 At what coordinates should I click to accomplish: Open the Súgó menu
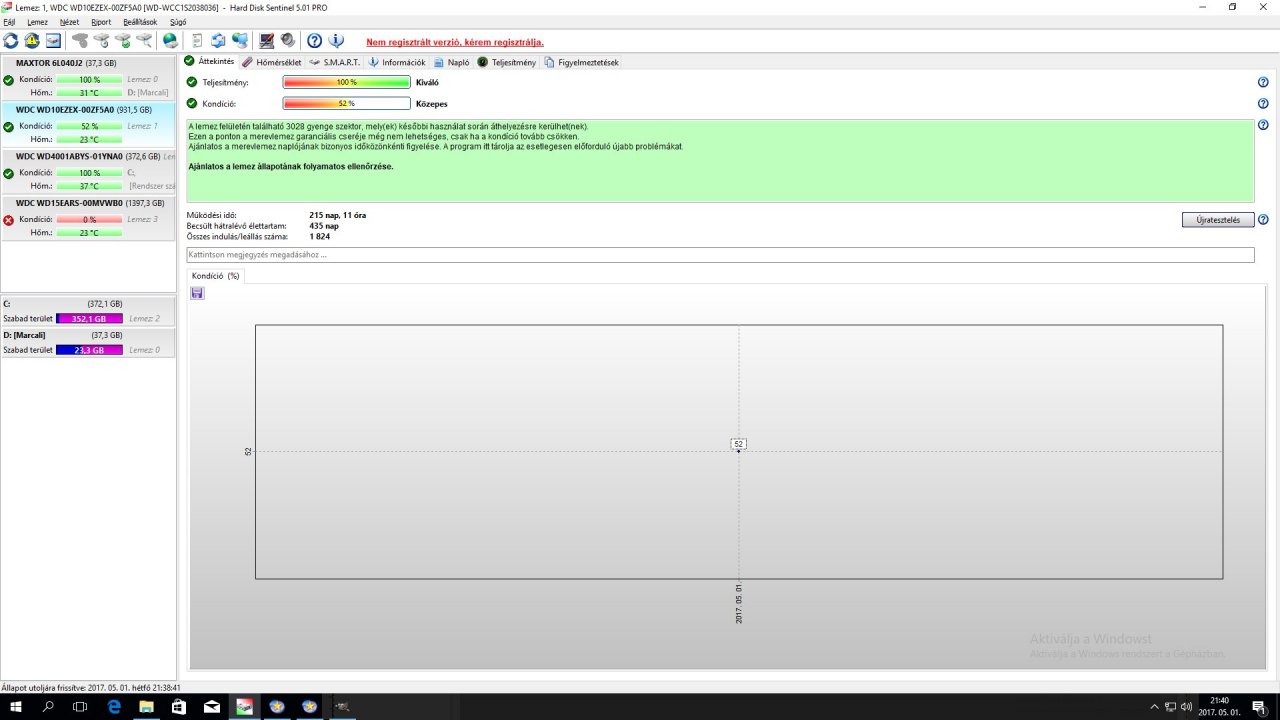click(178, 22)
